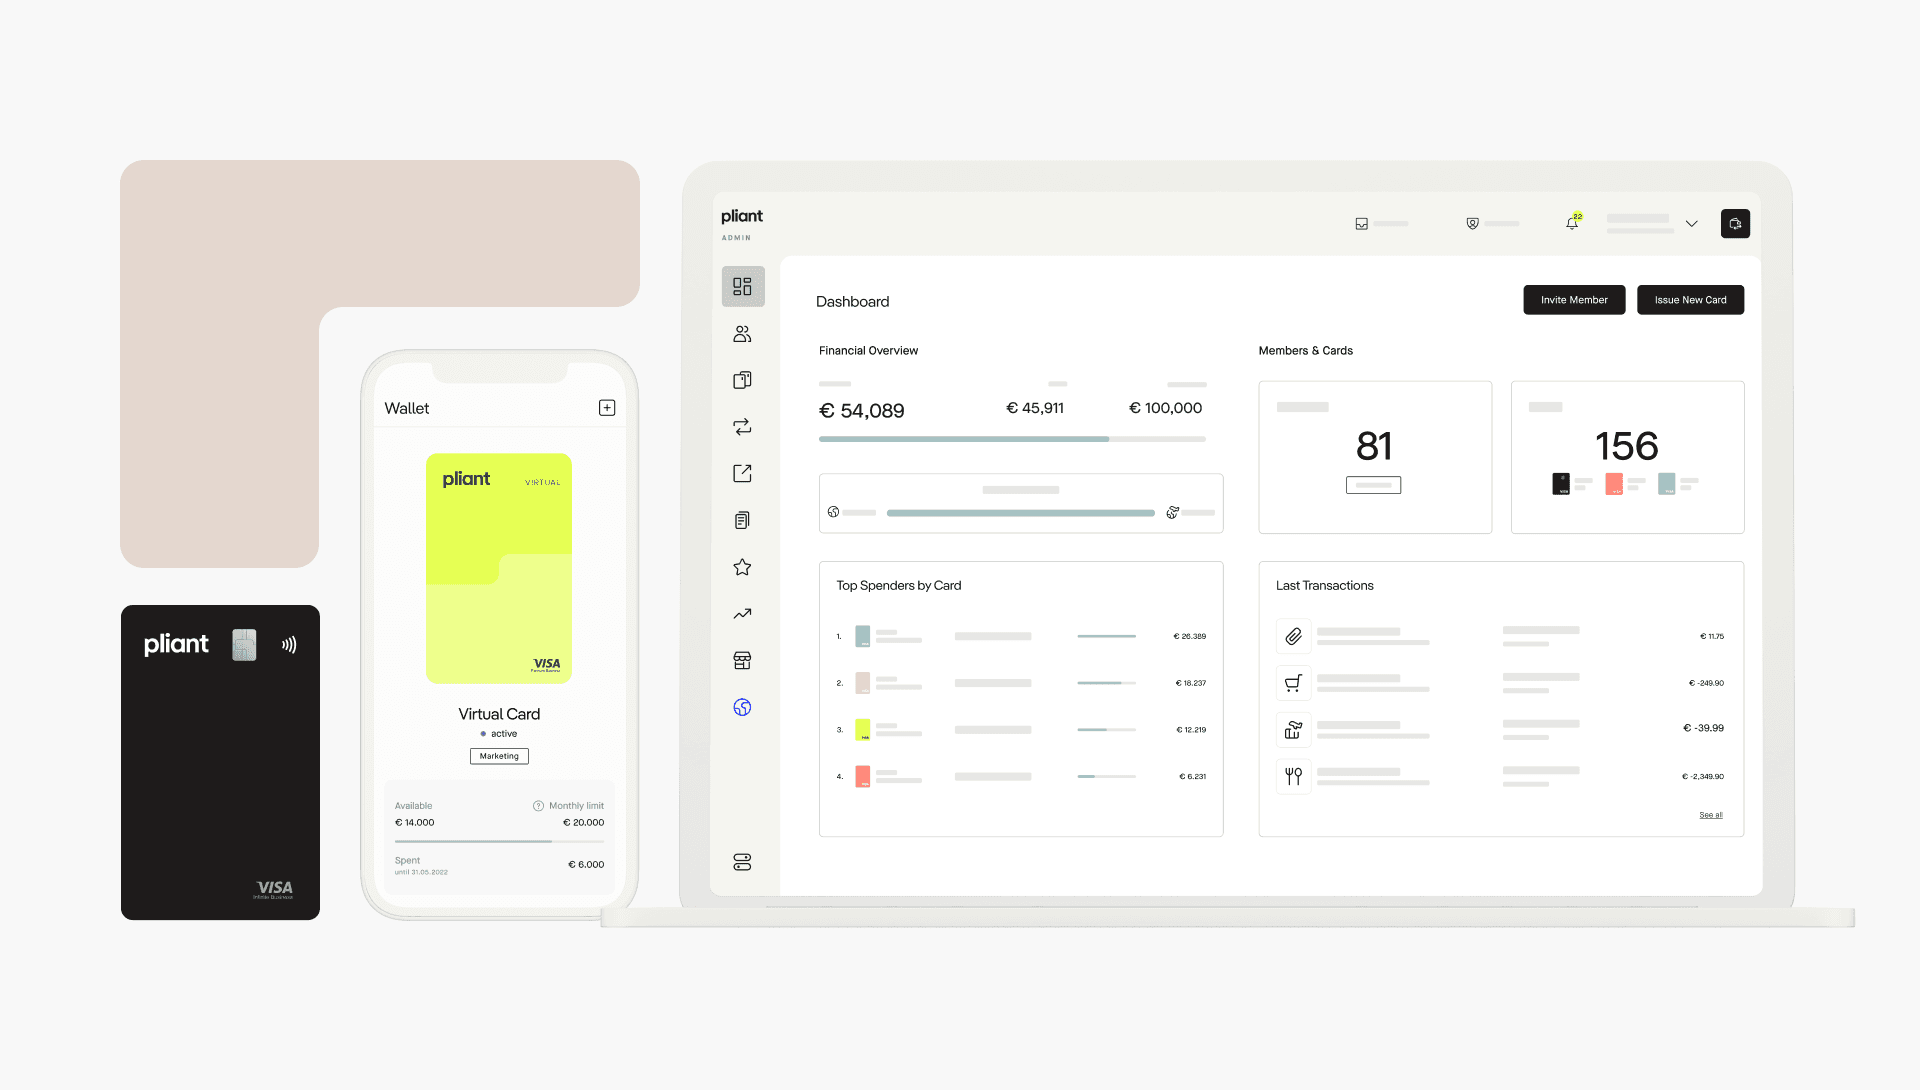Expand the account dropdown chevron in top bar
Screen dimensions: 1920x1090
click(1691, 224)
